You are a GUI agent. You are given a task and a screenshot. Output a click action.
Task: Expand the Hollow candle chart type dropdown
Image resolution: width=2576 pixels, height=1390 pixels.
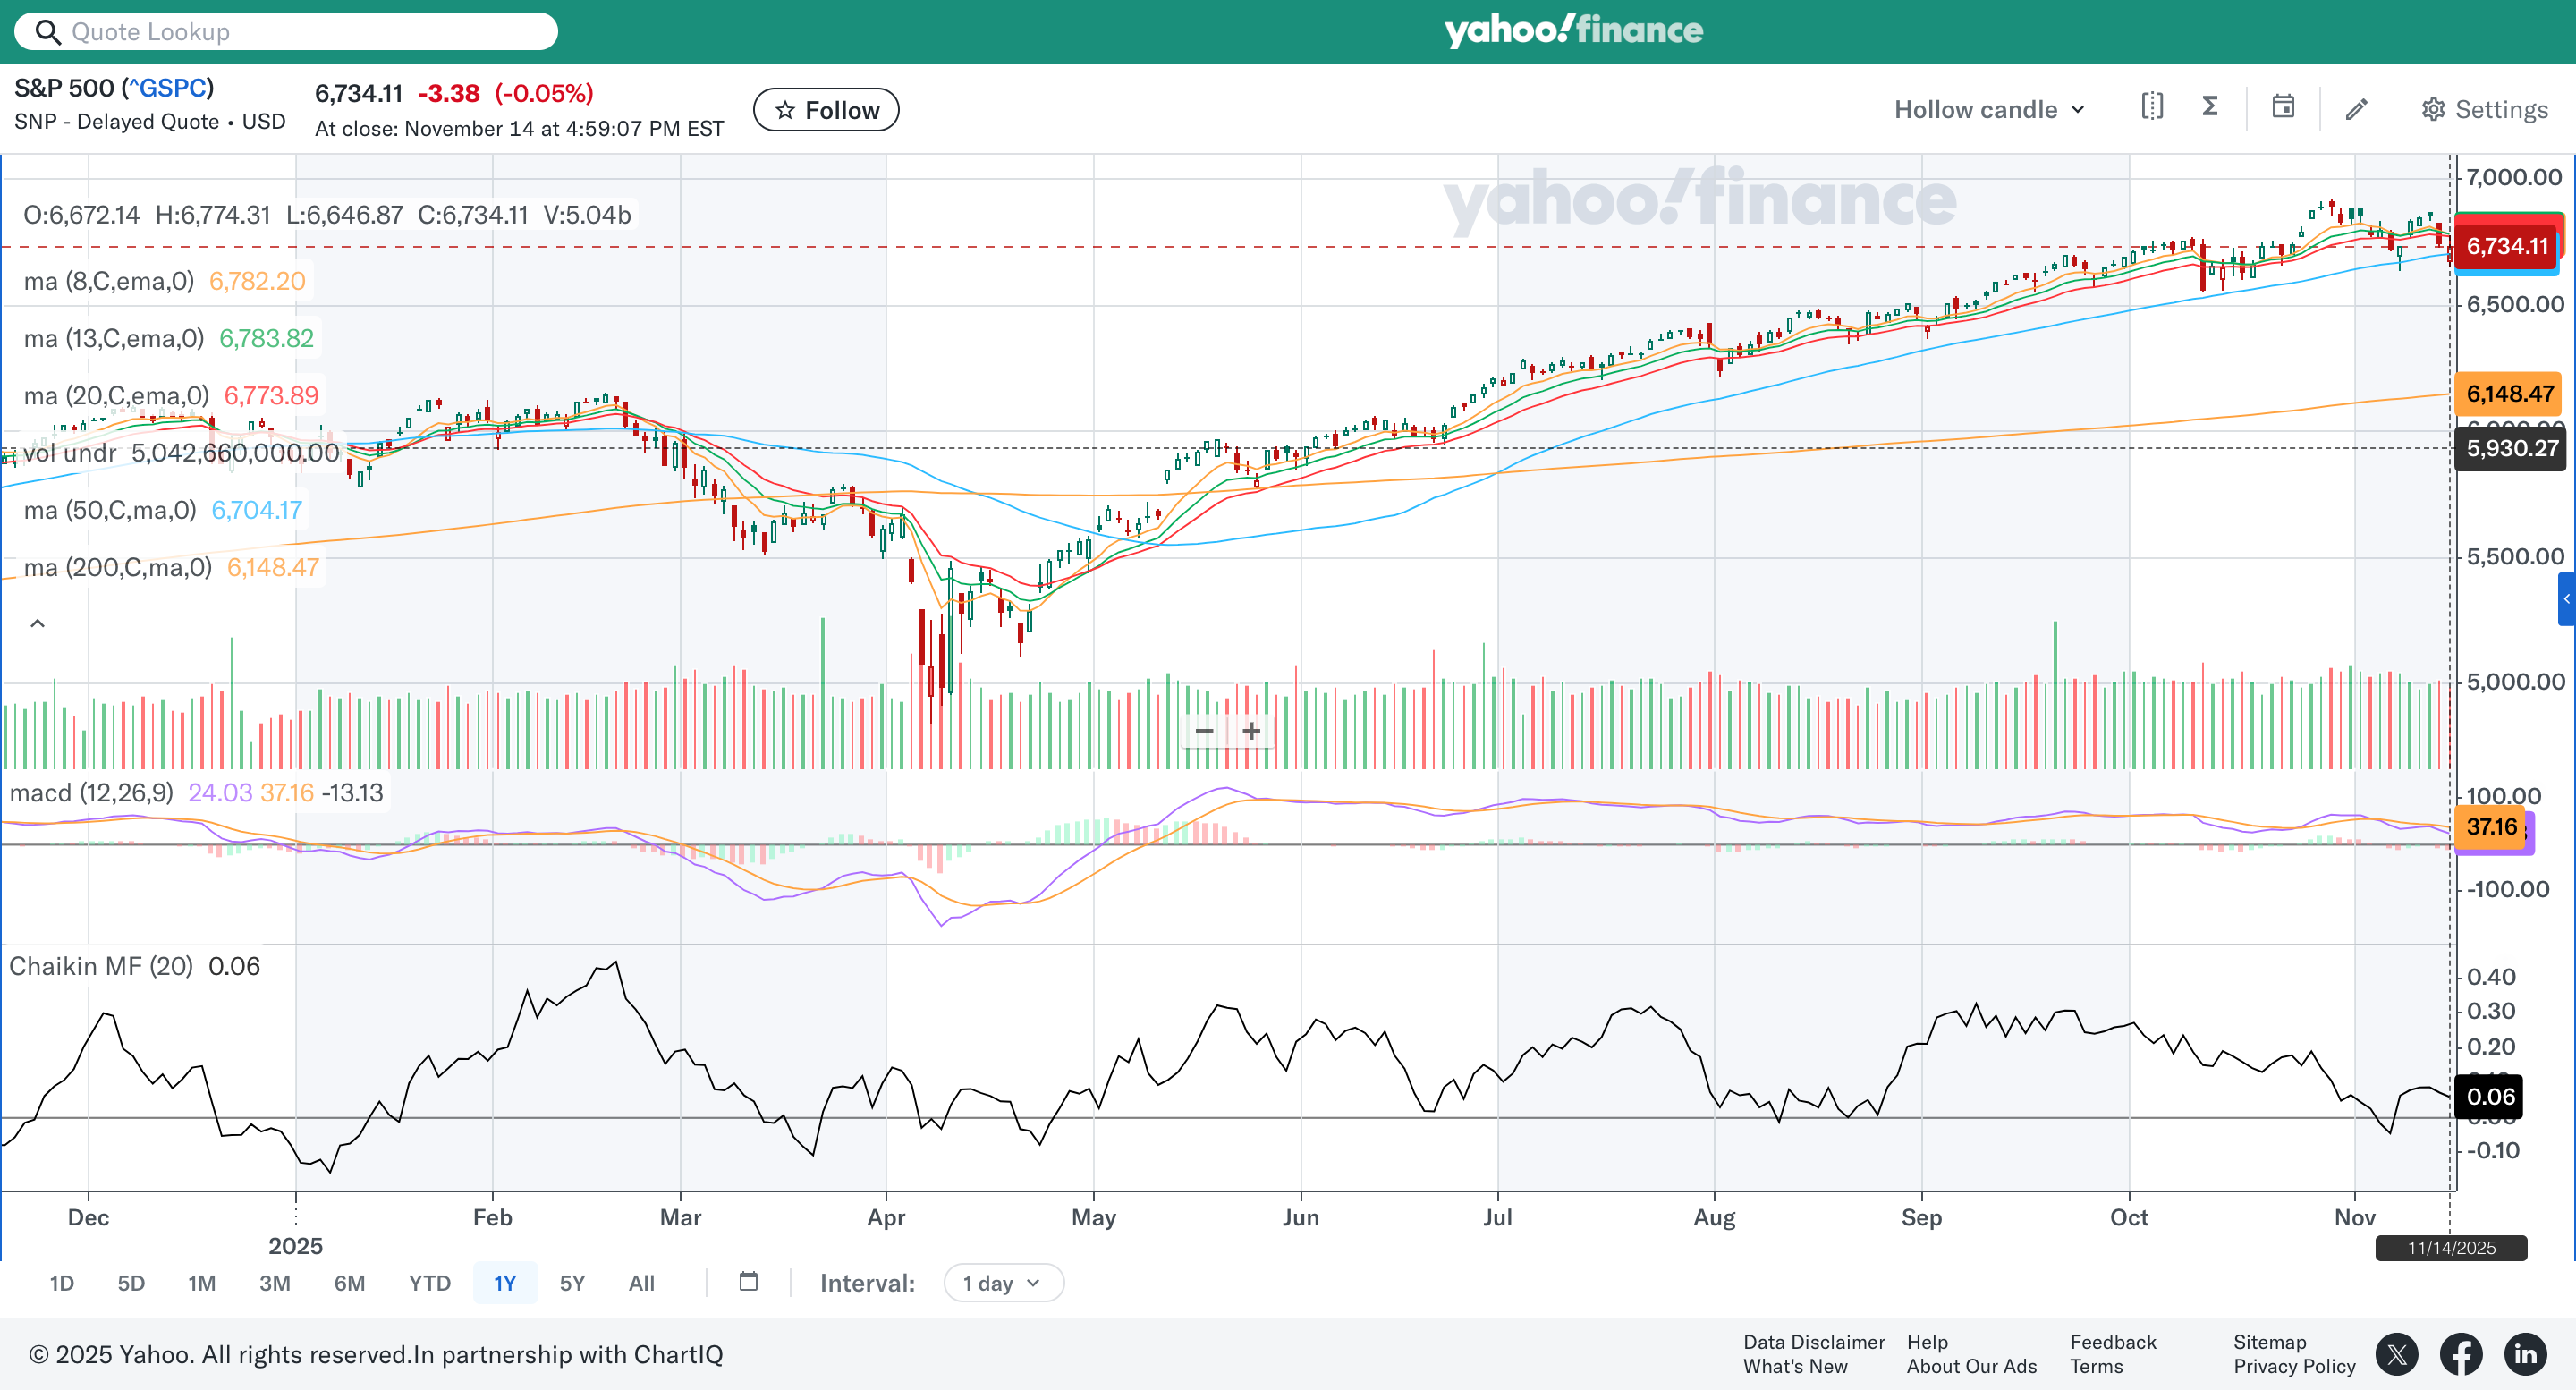pyautogui.click(x=1989, y=110)
